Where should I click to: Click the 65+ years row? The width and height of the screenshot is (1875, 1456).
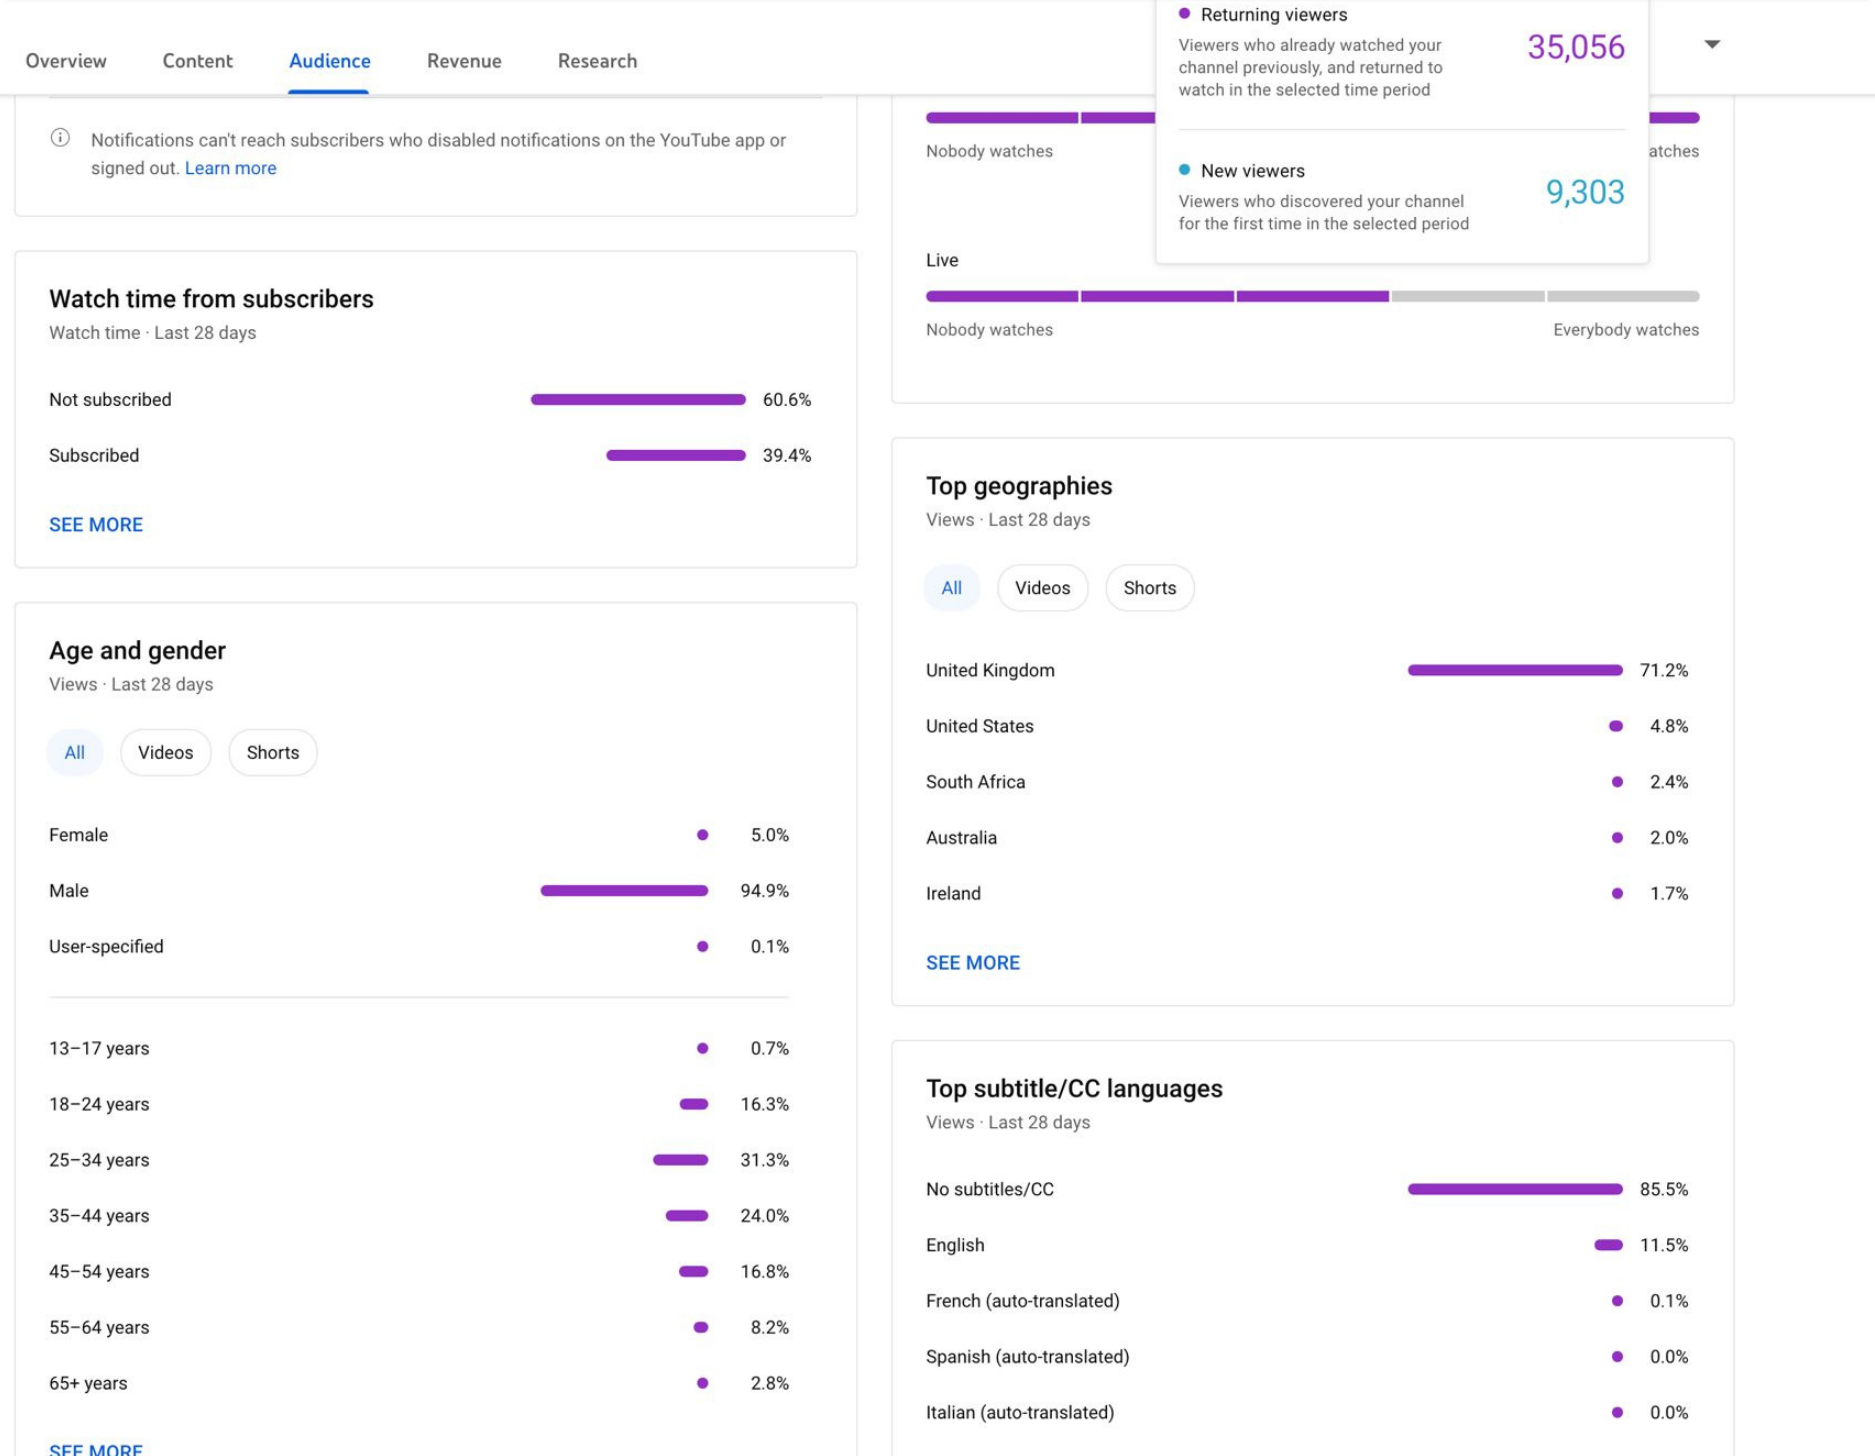(x=419, y=1383)
